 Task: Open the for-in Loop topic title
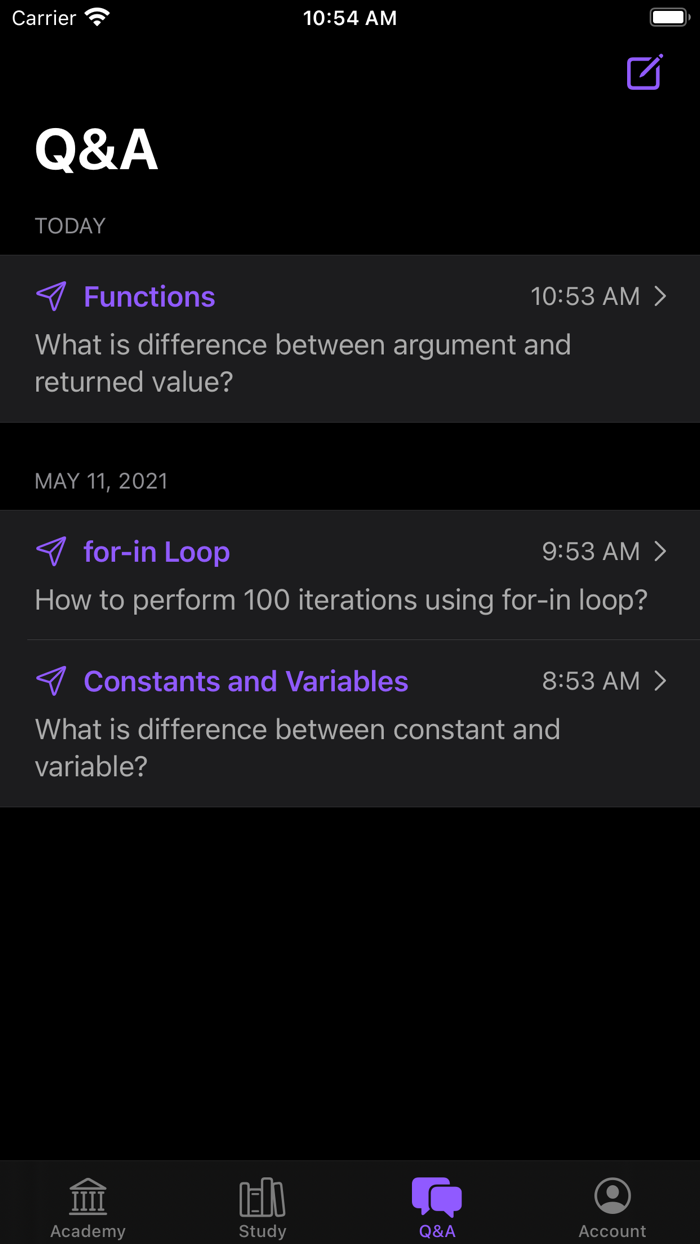point(157,552)
